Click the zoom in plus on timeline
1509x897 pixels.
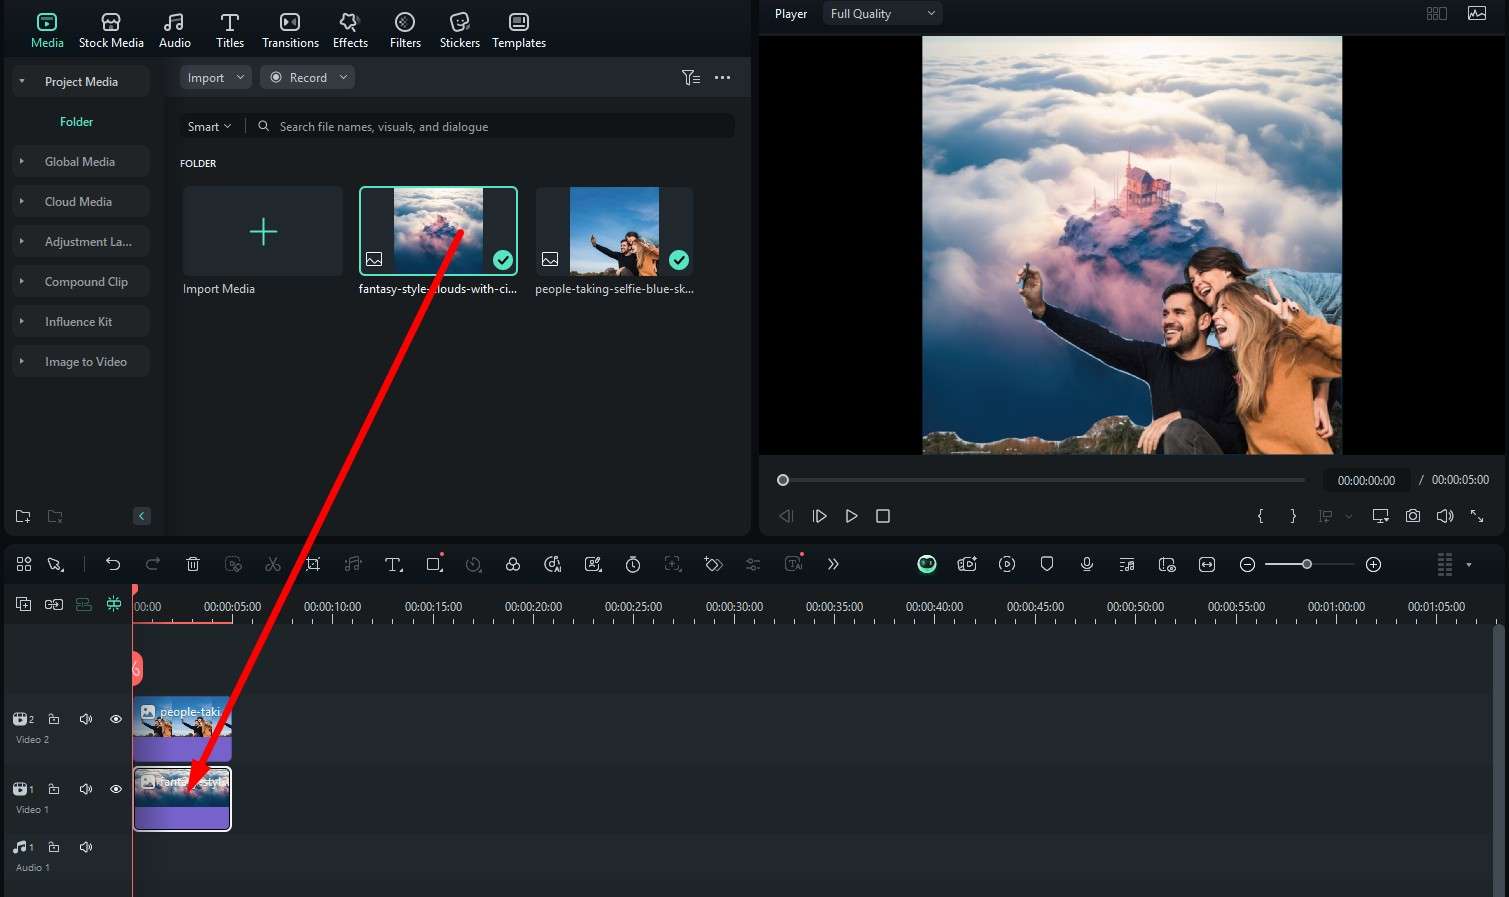point(1373,564)
